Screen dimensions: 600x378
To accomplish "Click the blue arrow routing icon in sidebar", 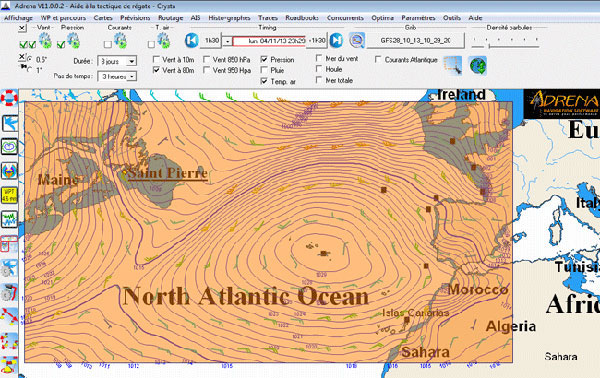I will click(x=10, y=123).
